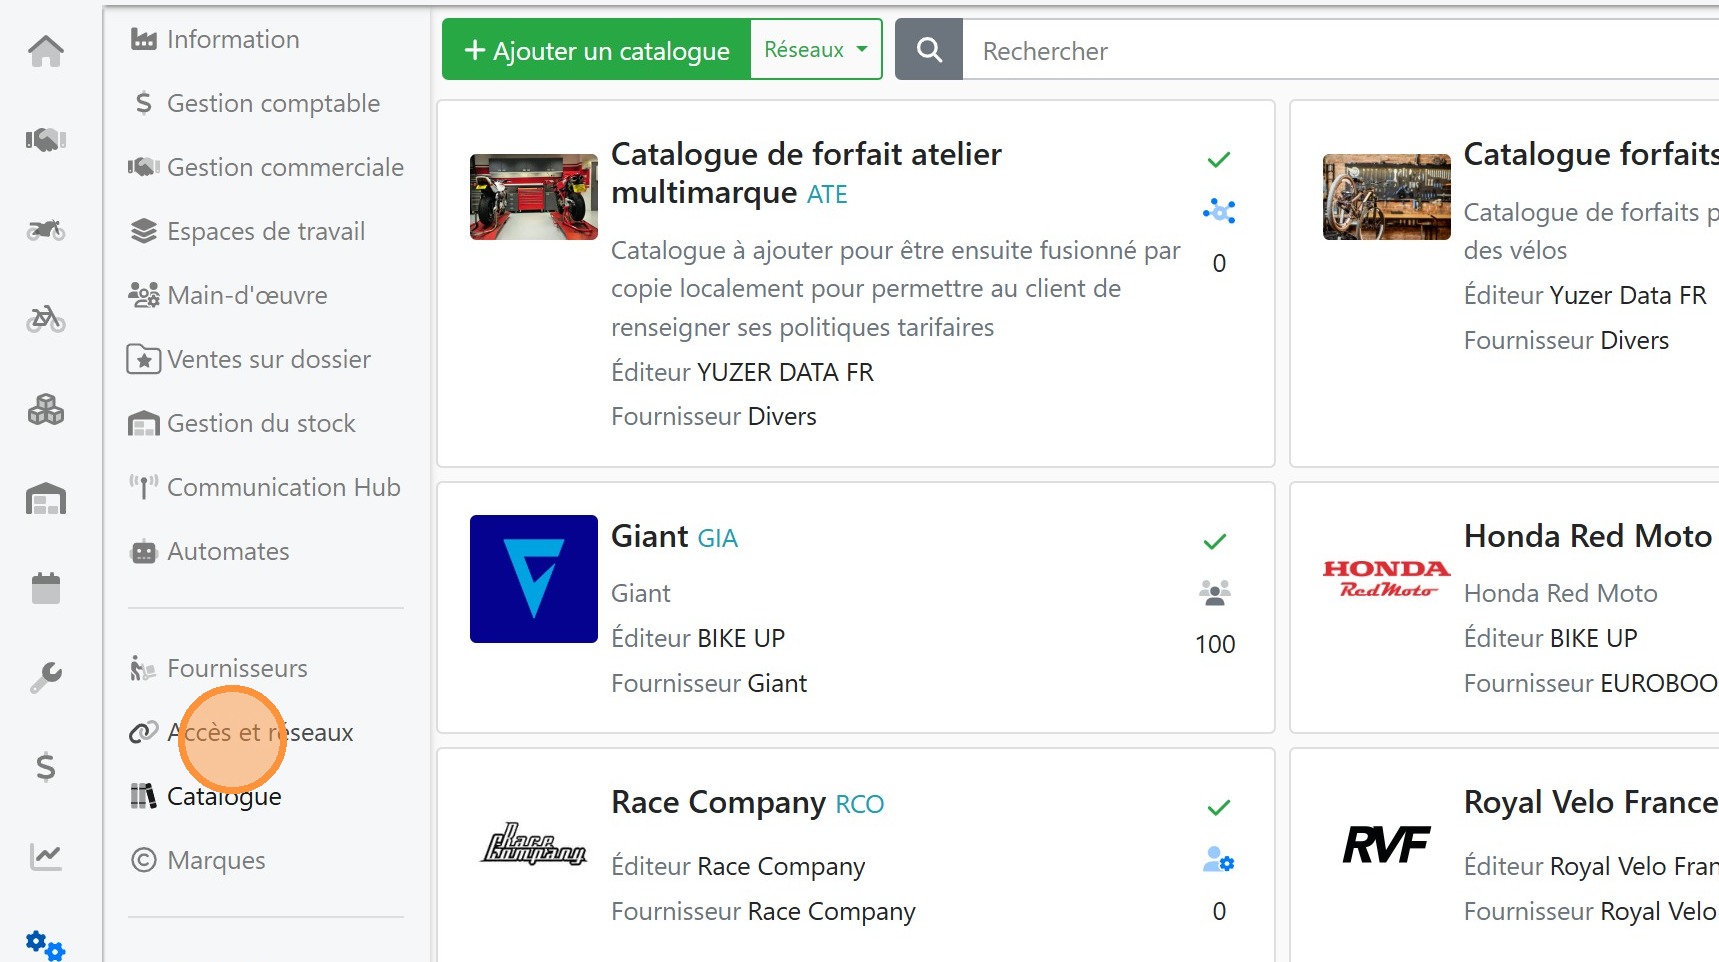Open the calendar icon in left rail
This screenshot has height=962, width=1719.
point(46,588)
